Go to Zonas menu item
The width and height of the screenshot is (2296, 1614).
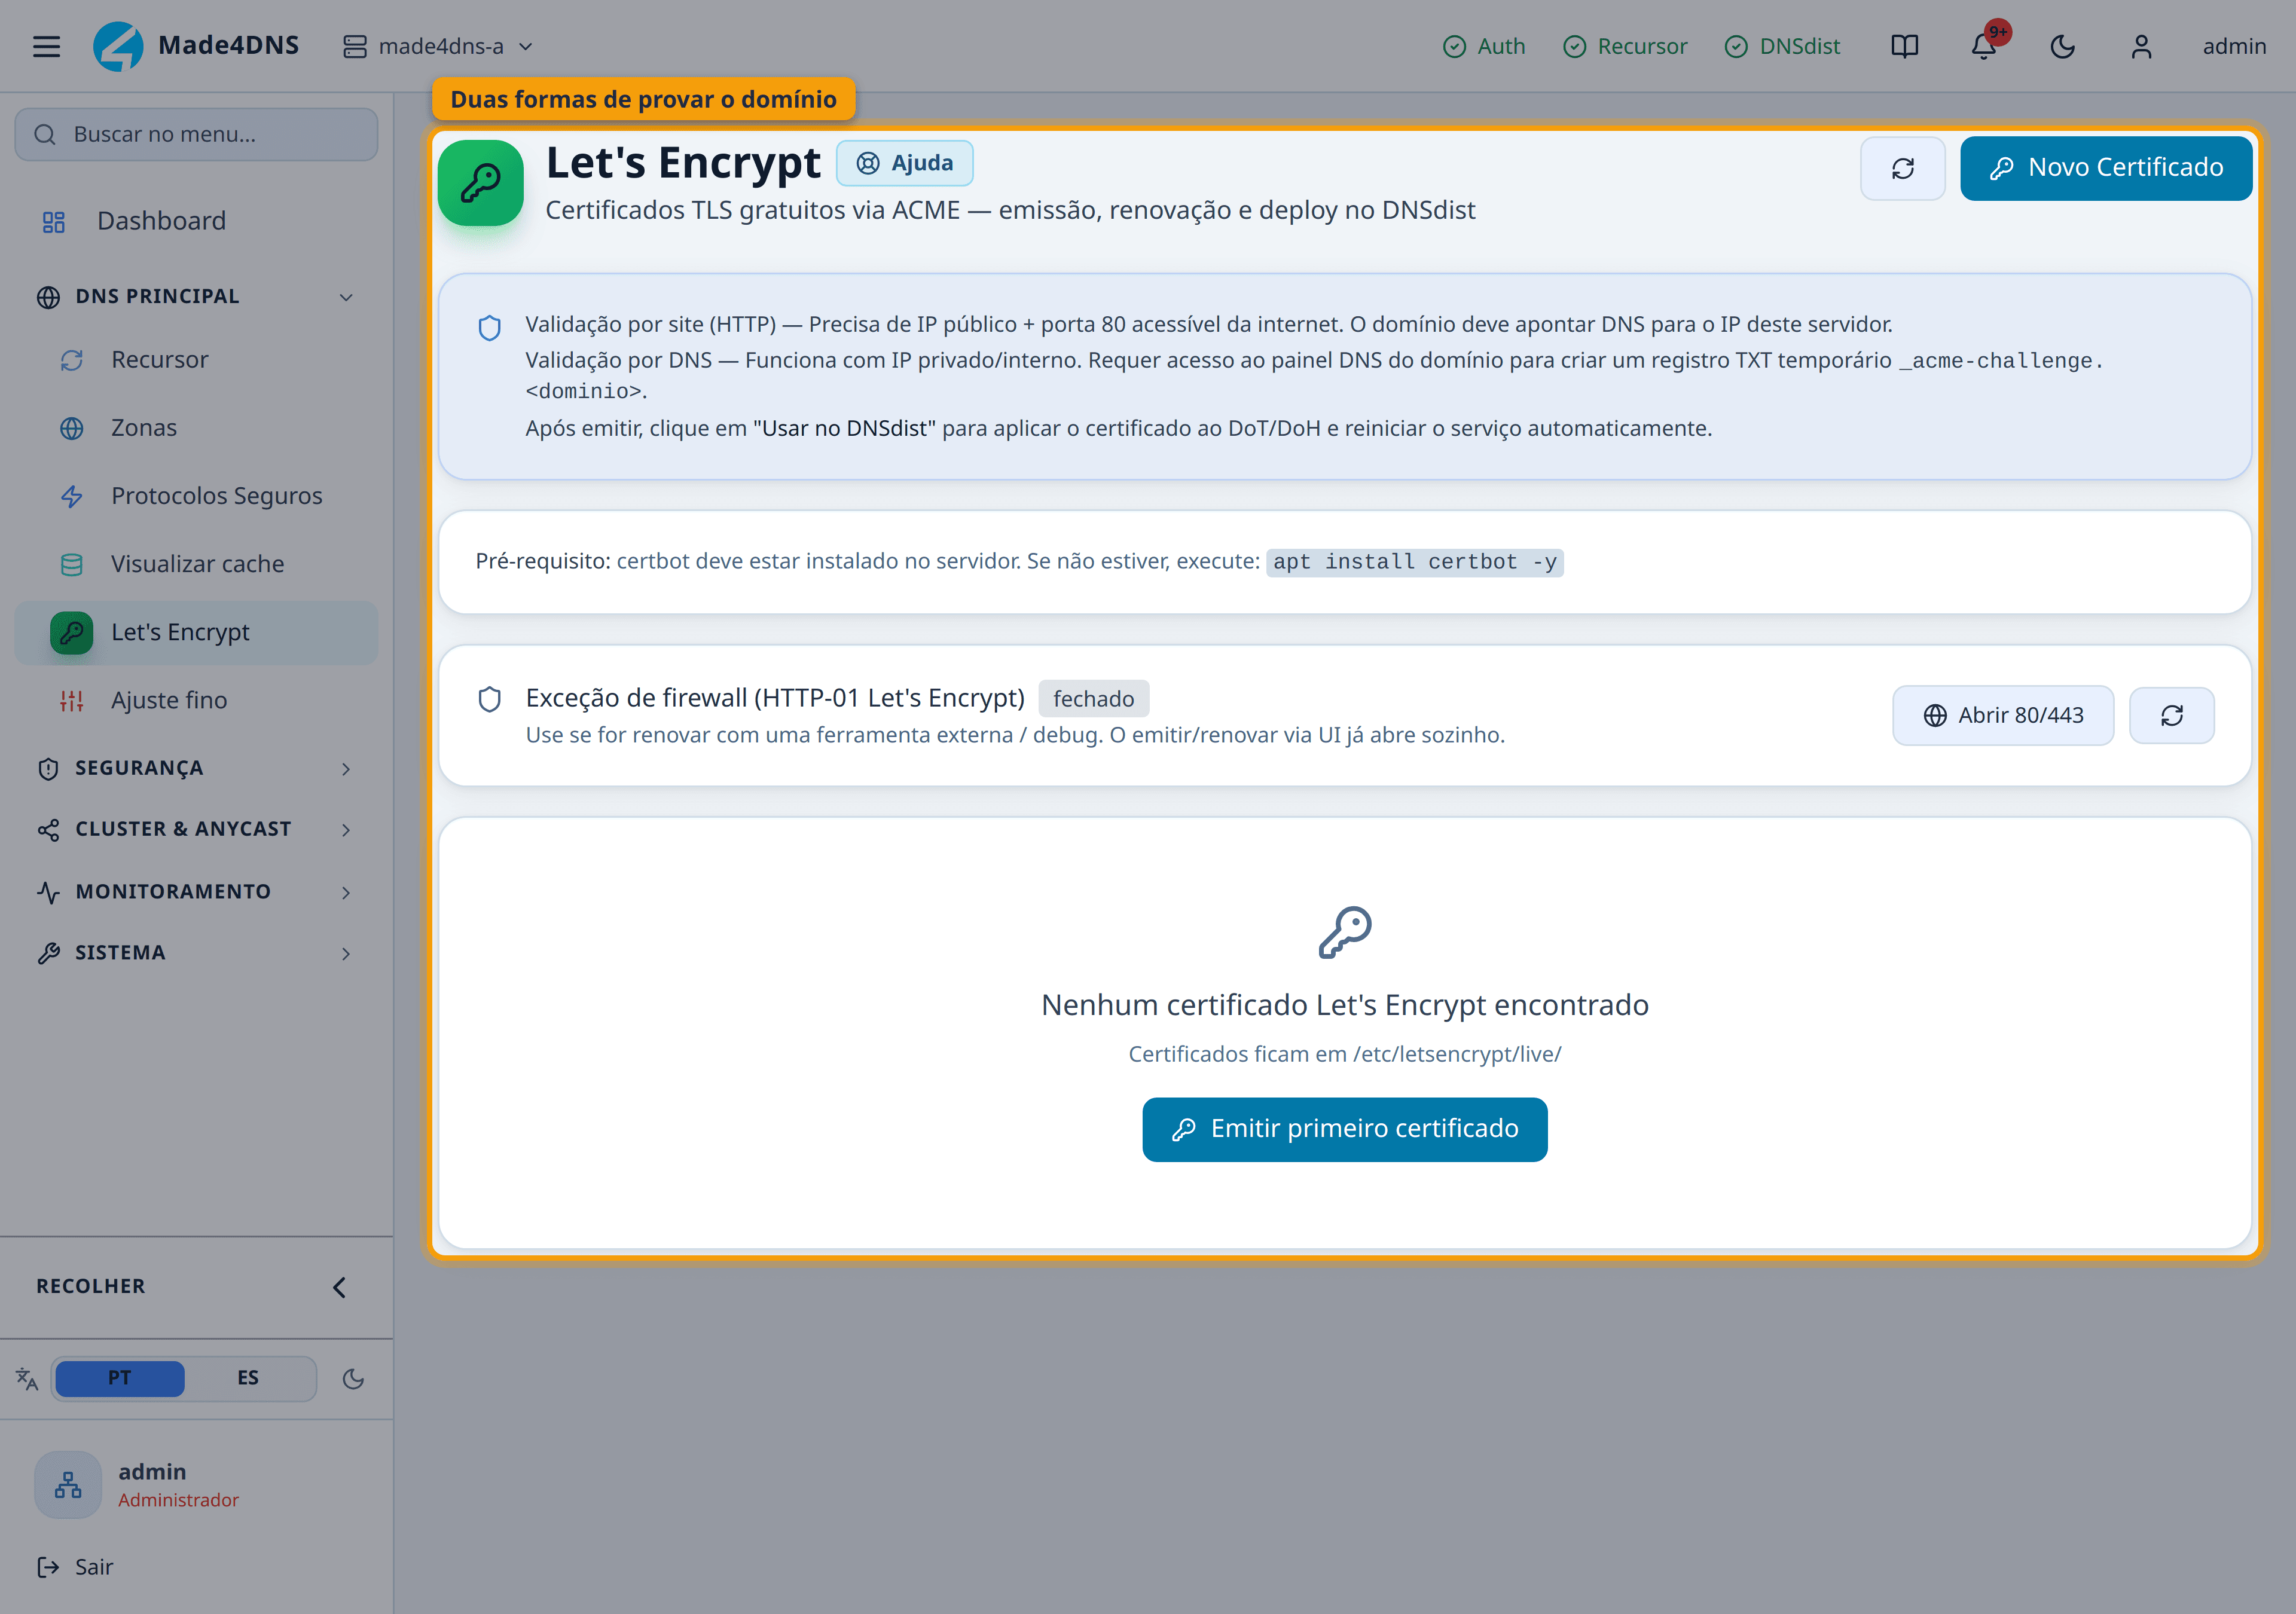(x=196, y=428)
